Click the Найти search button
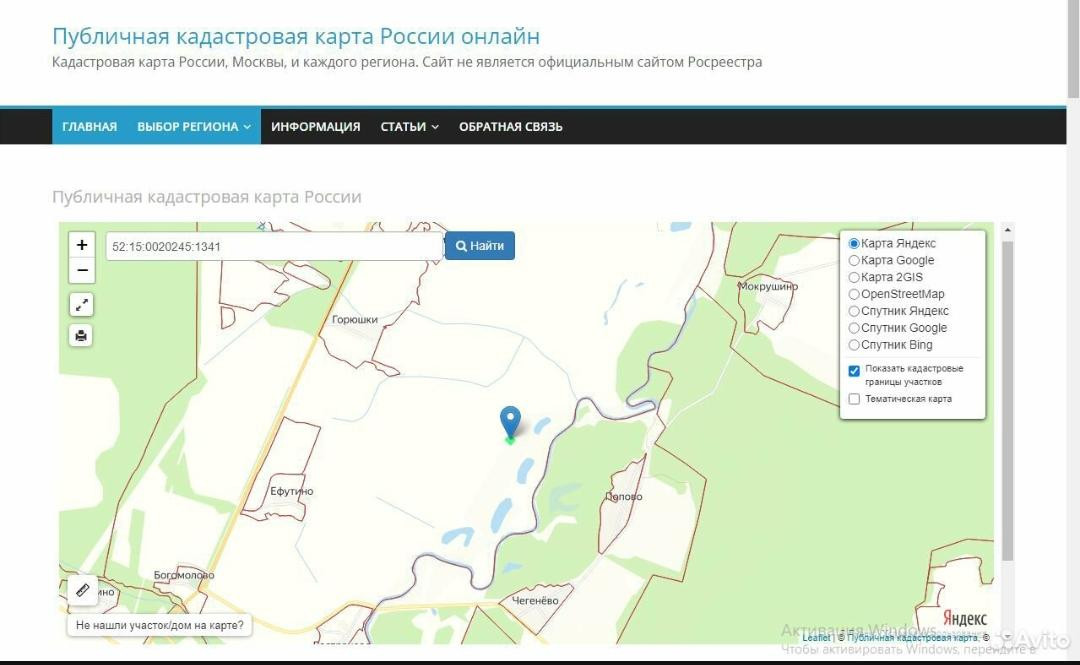The width and height of the screenshot is (1080, 665). tap(480, 246)
